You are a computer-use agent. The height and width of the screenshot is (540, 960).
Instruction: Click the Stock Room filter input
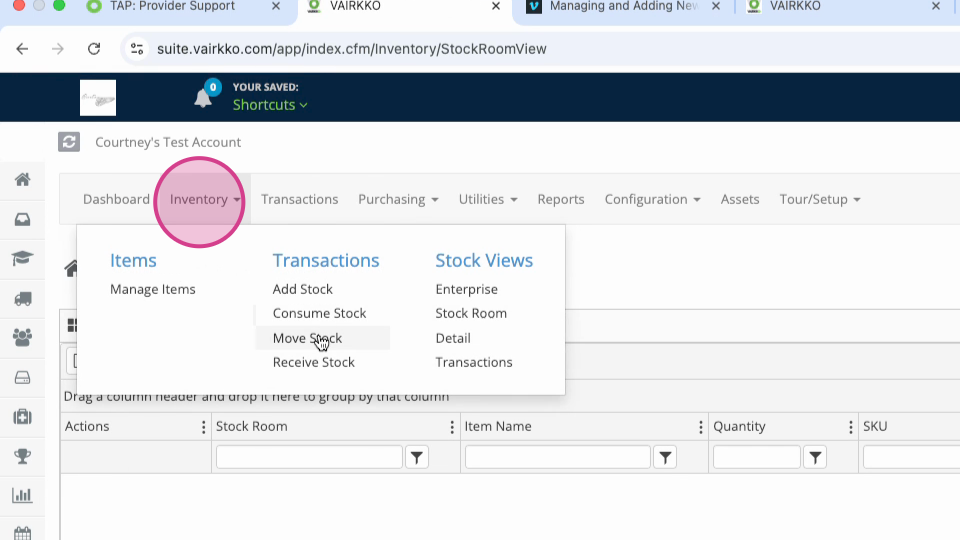tap(309, 457)
